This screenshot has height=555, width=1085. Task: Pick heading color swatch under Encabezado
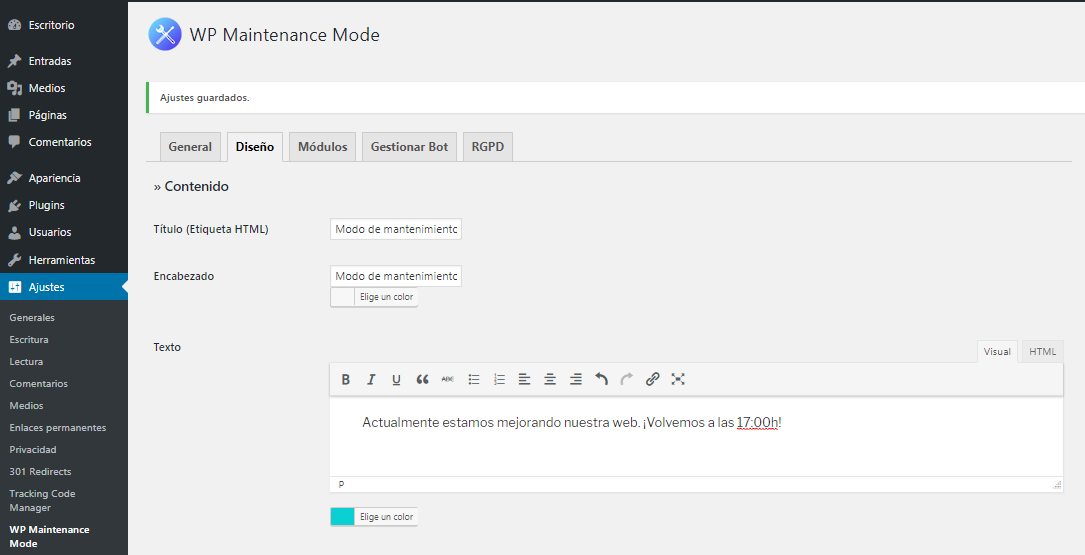tap(343, 297)
